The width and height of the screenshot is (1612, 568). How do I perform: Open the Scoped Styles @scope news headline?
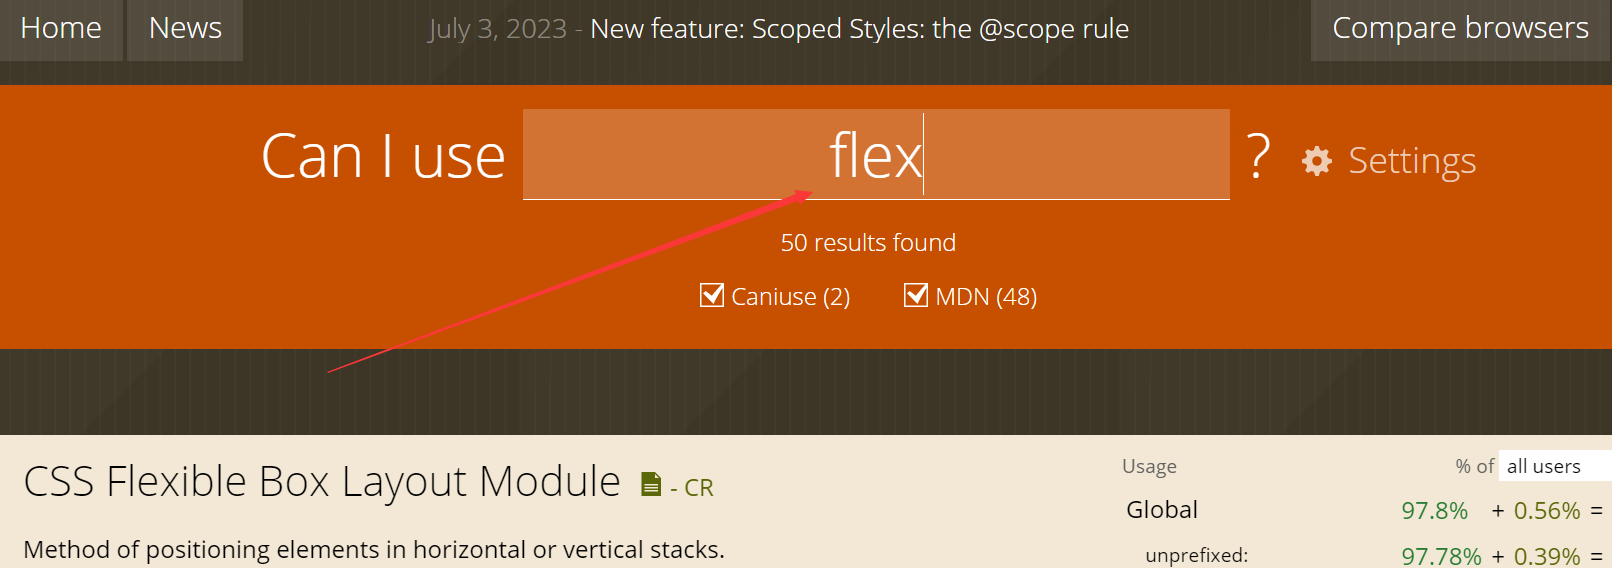[x=859, y=29]
